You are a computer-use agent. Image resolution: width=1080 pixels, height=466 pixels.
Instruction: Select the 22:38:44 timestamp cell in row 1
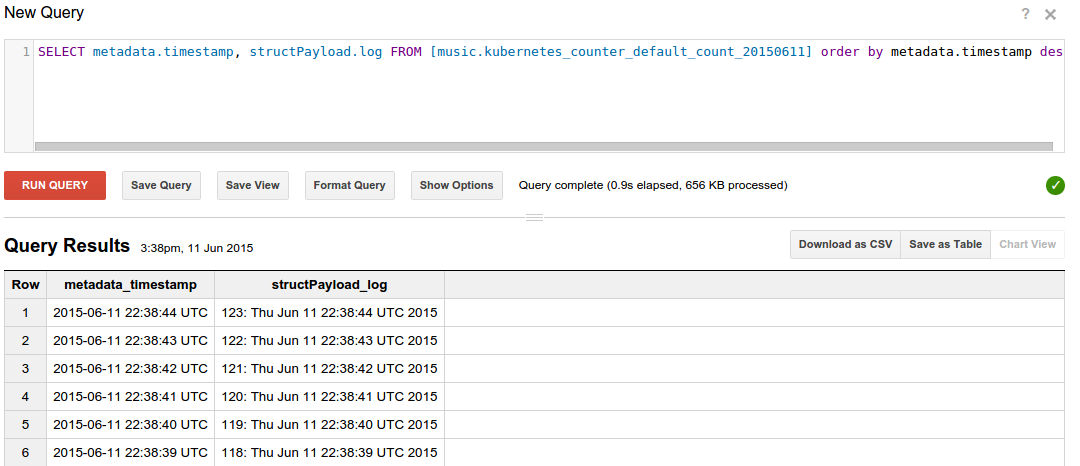pyautogui.click(x=131, y=313)
